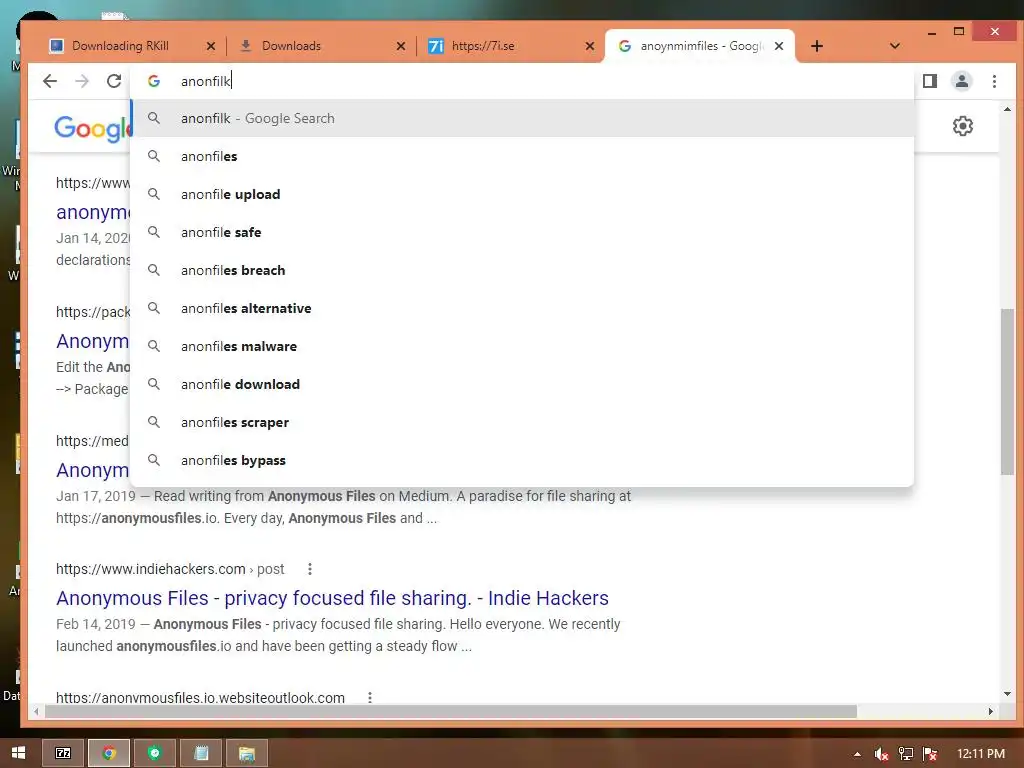Click search icon beside 'anonfiles bypass'
Image resolution: width=1024 pixels, height=768 pixels.
pyautogui.click(x=153, y=460)
